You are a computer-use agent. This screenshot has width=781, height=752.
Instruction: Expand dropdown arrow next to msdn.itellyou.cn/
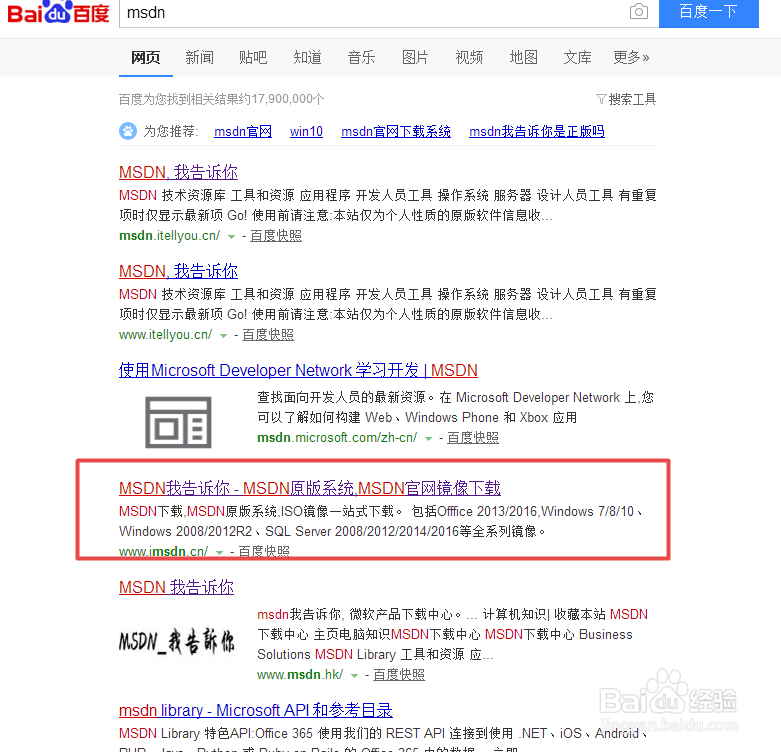[231, 237]
